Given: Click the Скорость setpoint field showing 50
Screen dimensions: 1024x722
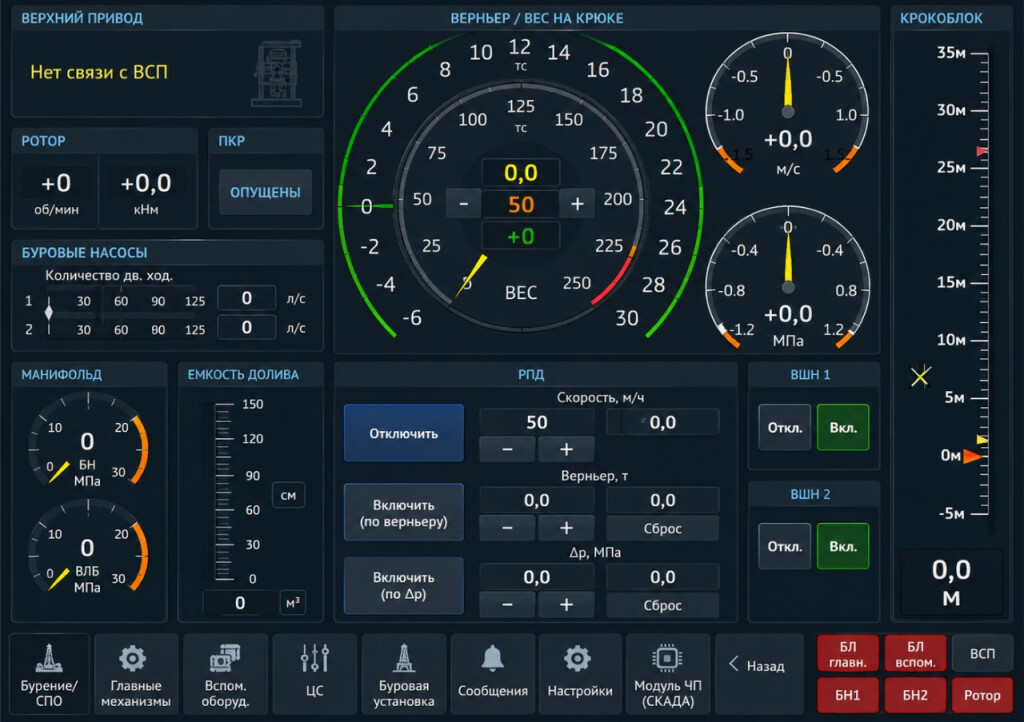Looking at the screenshot, I should point(537,422).
